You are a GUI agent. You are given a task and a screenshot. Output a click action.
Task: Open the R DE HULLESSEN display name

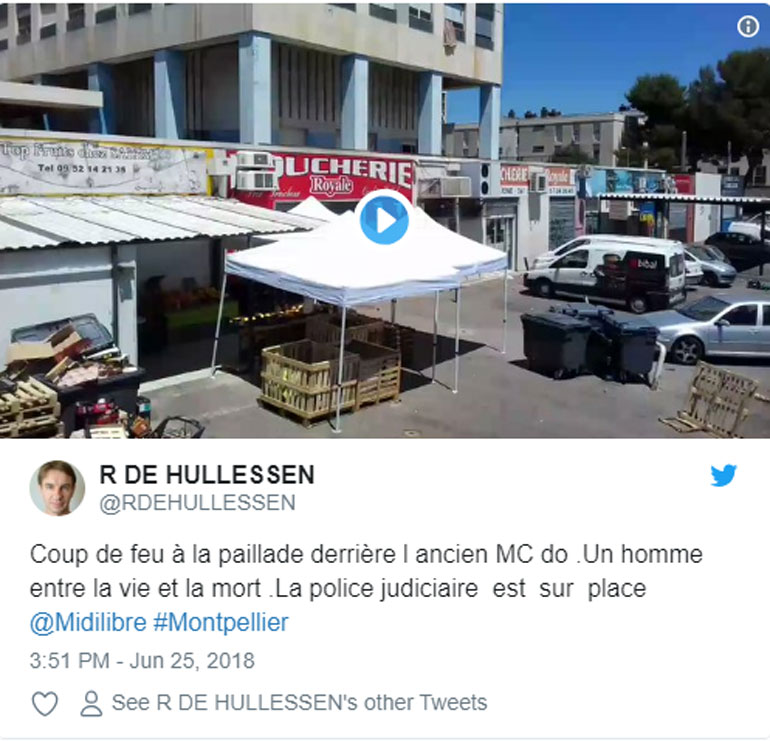(207, 475)
